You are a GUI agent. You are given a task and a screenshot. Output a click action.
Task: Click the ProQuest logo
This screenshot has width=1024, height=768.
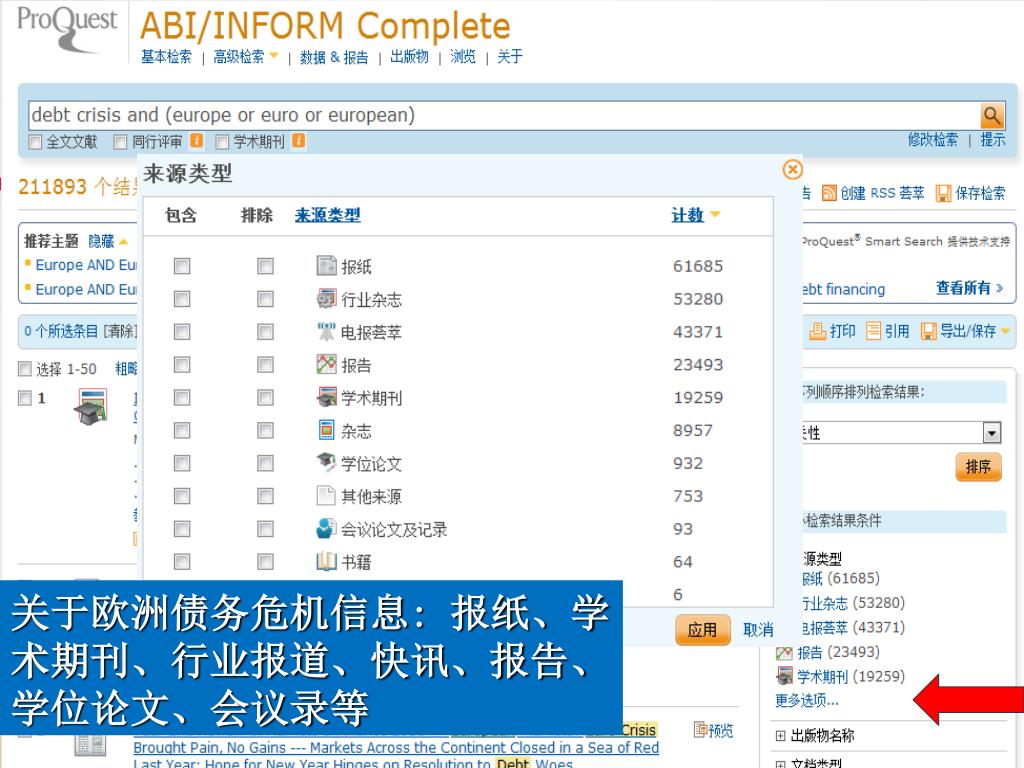click(x=67, y=28)
